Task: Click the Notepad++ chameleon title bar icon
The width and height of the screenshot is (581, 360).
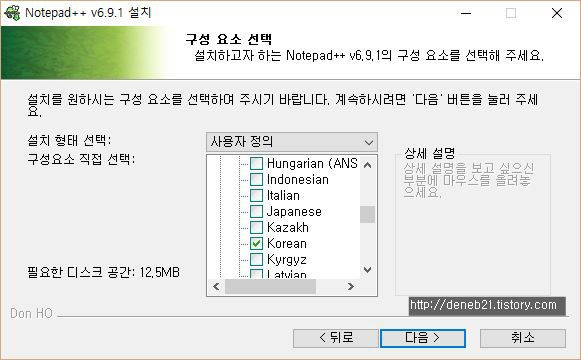Action: point(12,13)
